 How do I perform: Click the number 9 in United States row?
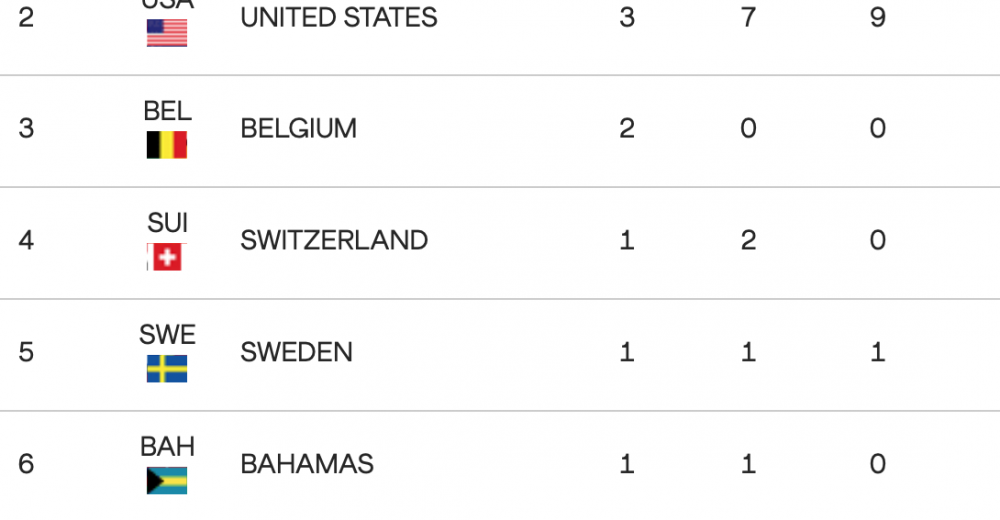coord(877,18)
